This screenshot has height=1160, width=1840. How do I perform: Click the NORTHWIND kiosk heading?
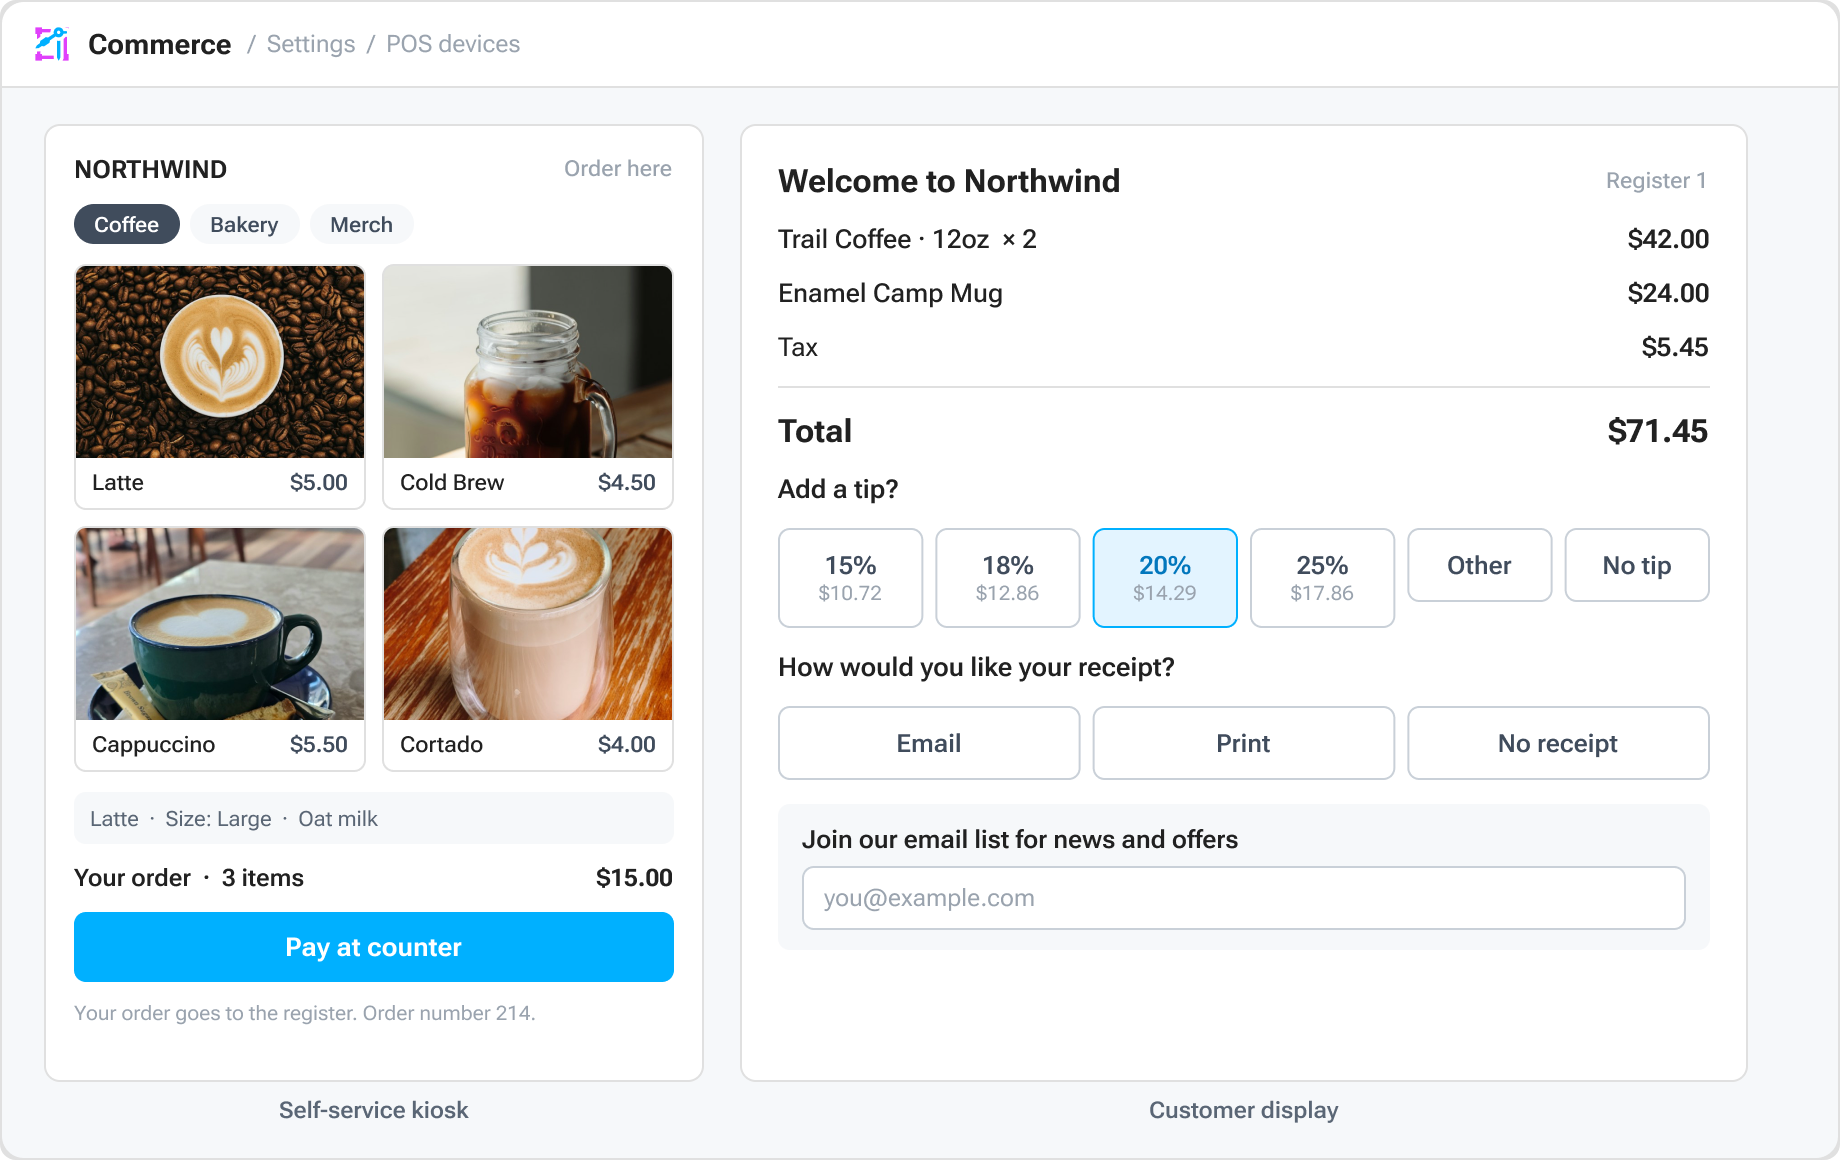coord(151,169)
